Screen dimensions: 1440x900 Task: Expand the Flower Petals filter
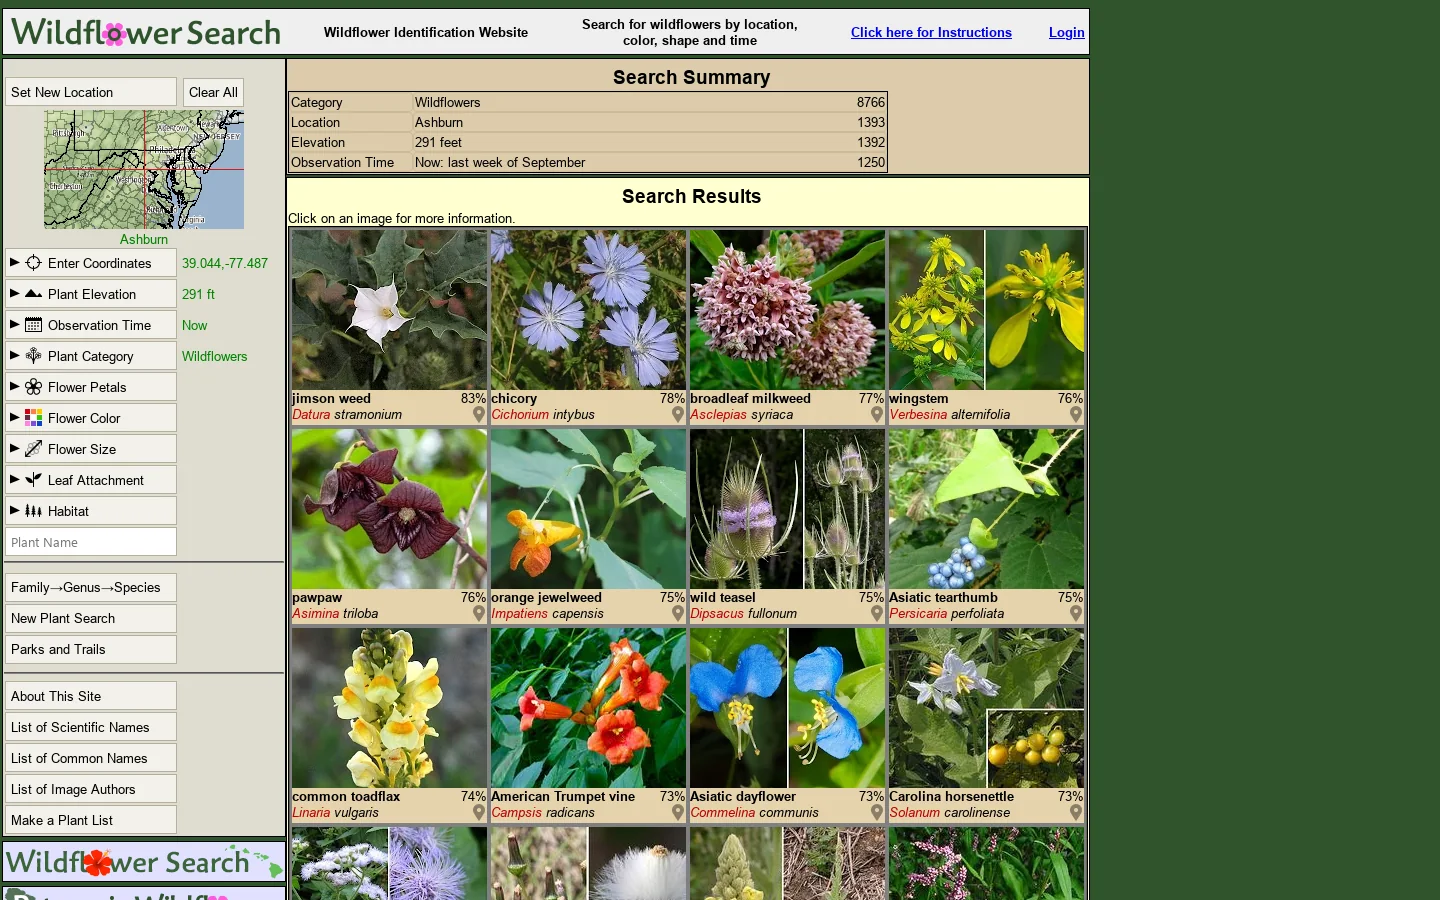pos(91,387)
